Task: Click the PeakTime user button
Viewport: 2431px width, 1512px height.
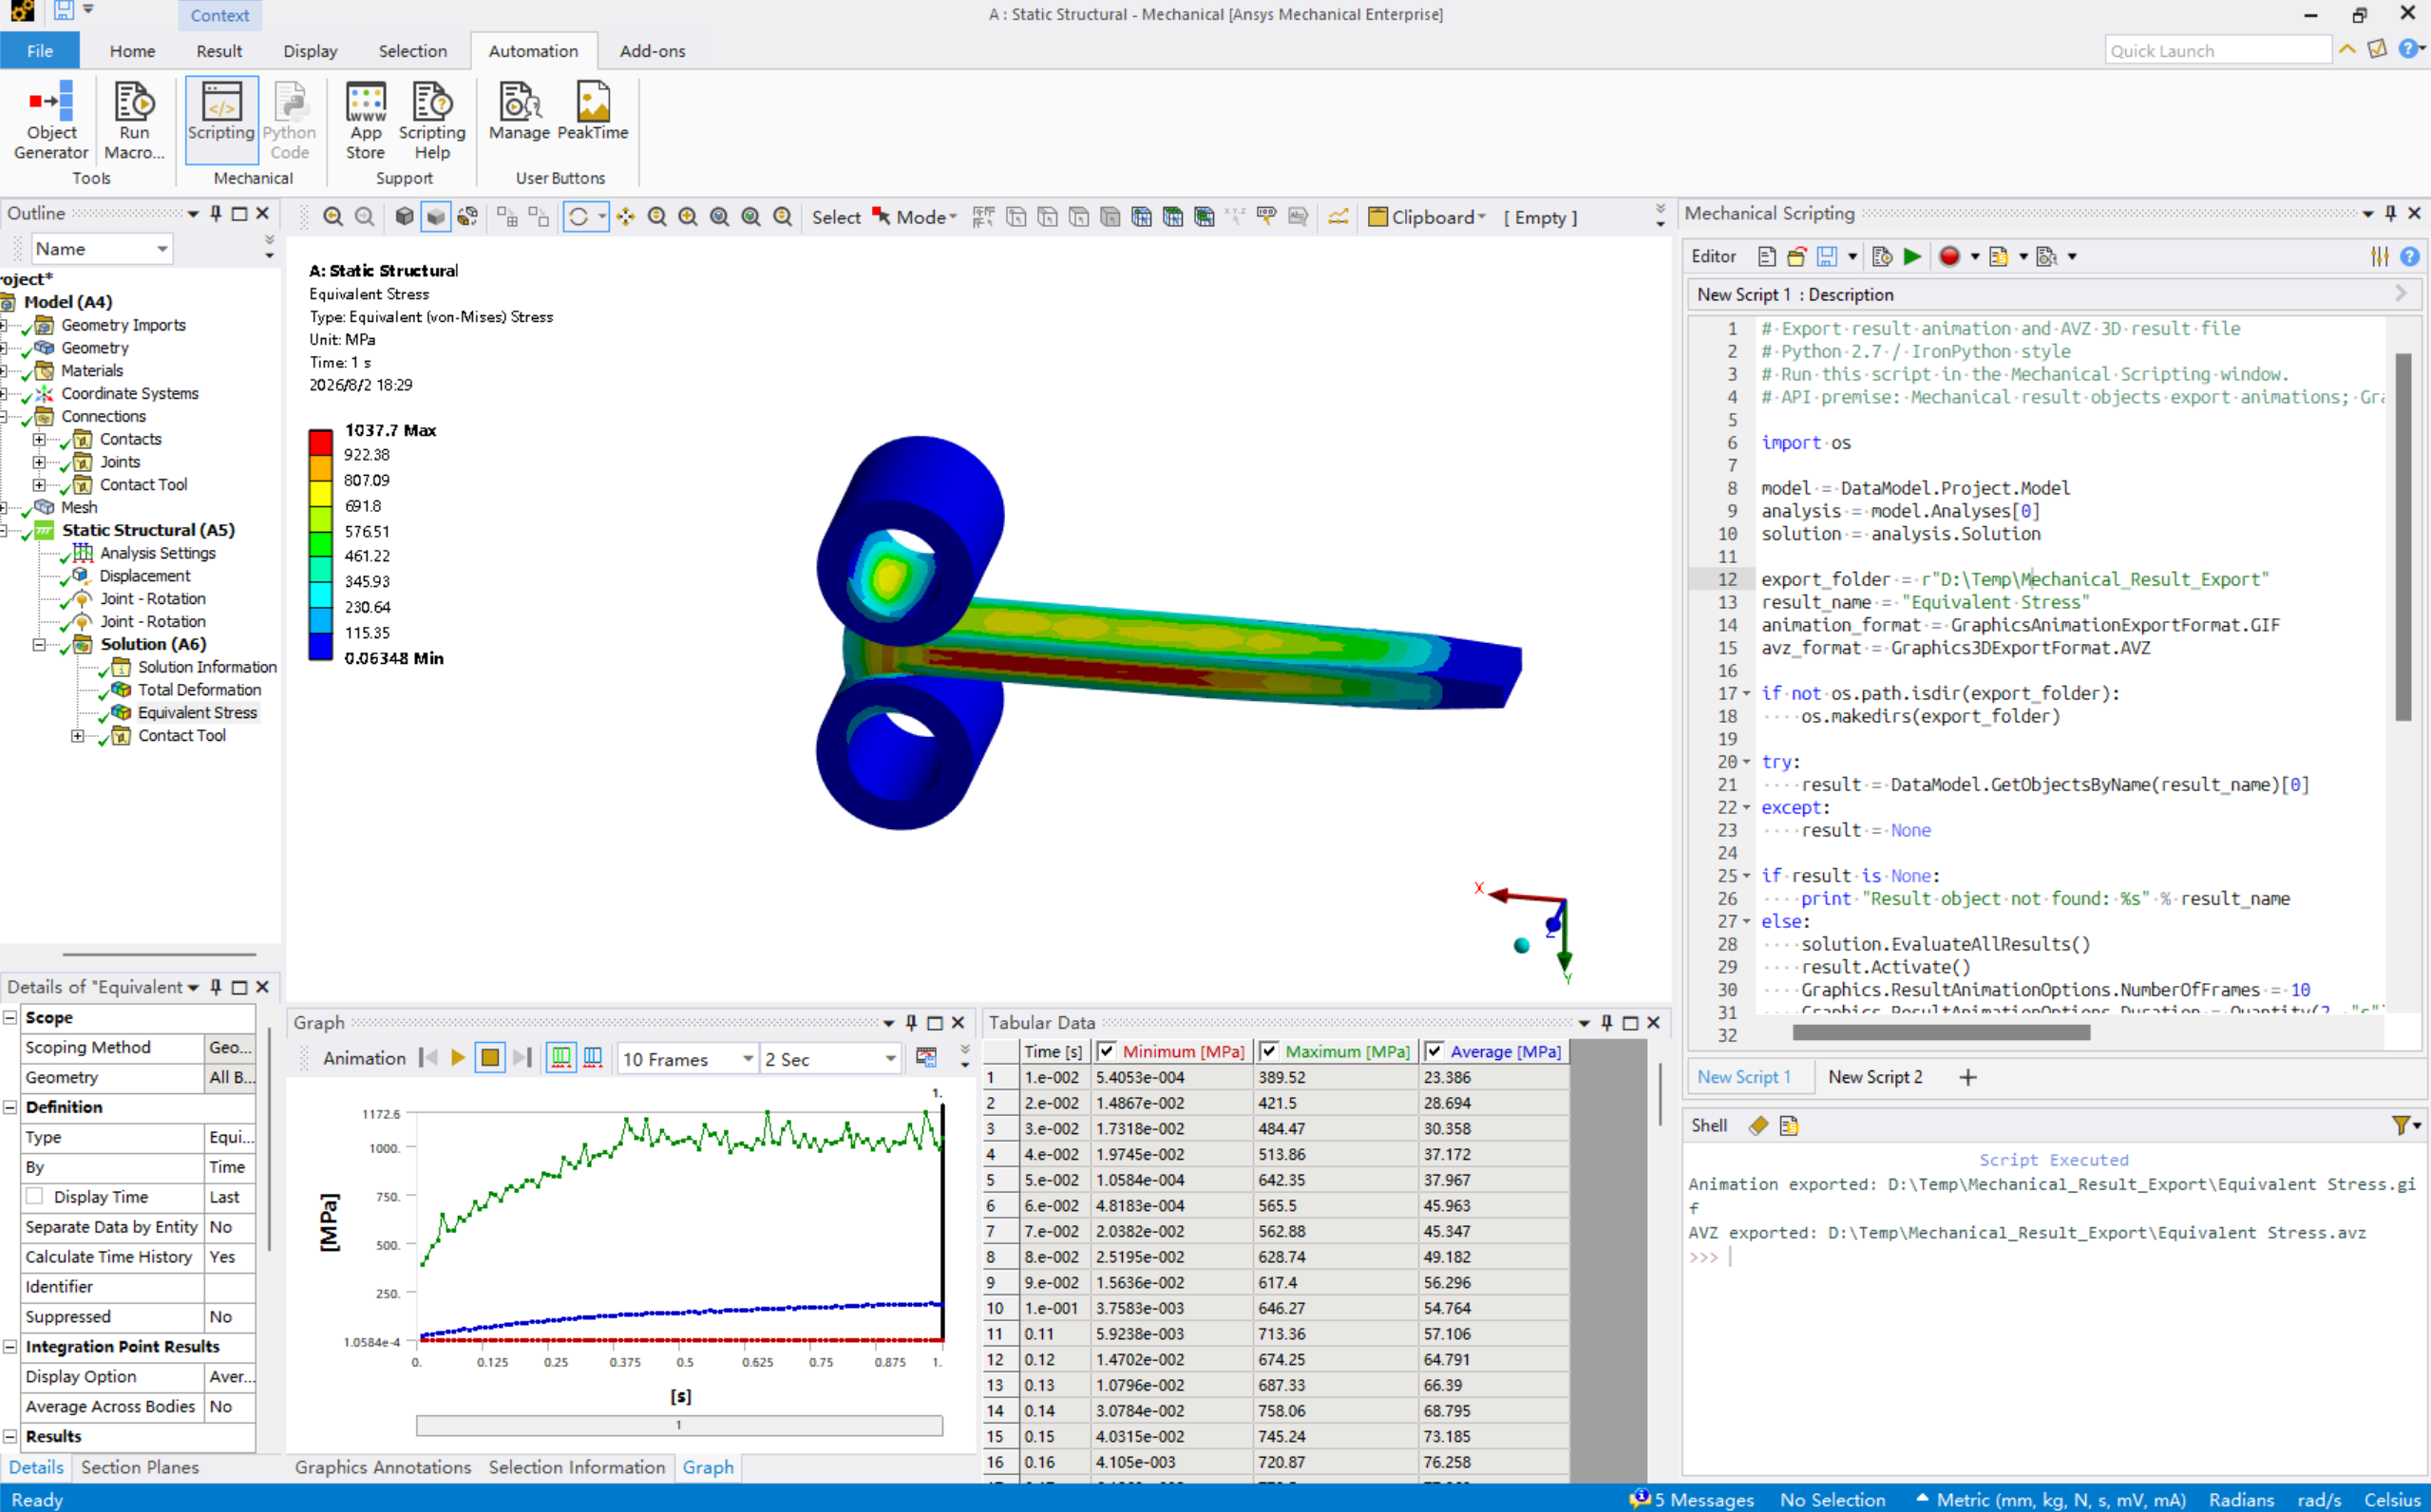Action: tap(593, 112)
